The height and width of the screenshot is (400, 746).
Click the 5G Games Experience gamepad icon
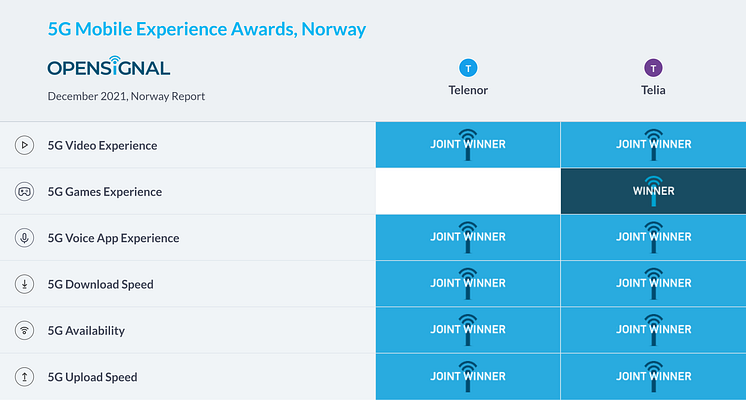pyautogui.click(x=24, y=191)
